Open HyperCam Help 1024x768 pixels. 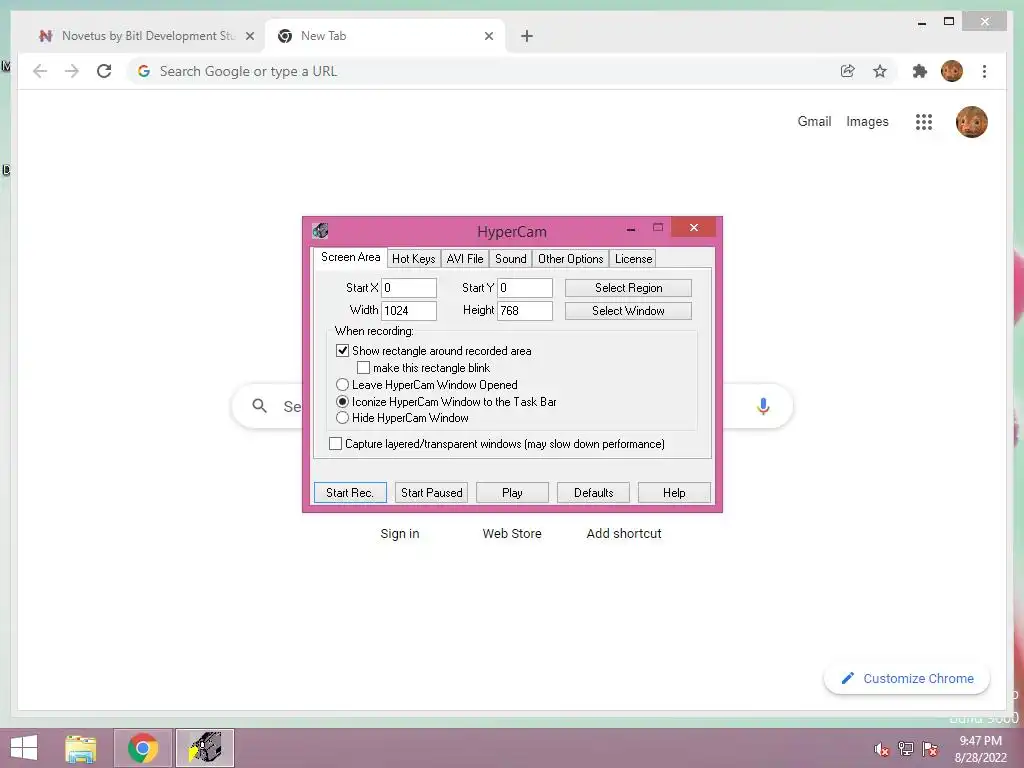pos(674,492)
